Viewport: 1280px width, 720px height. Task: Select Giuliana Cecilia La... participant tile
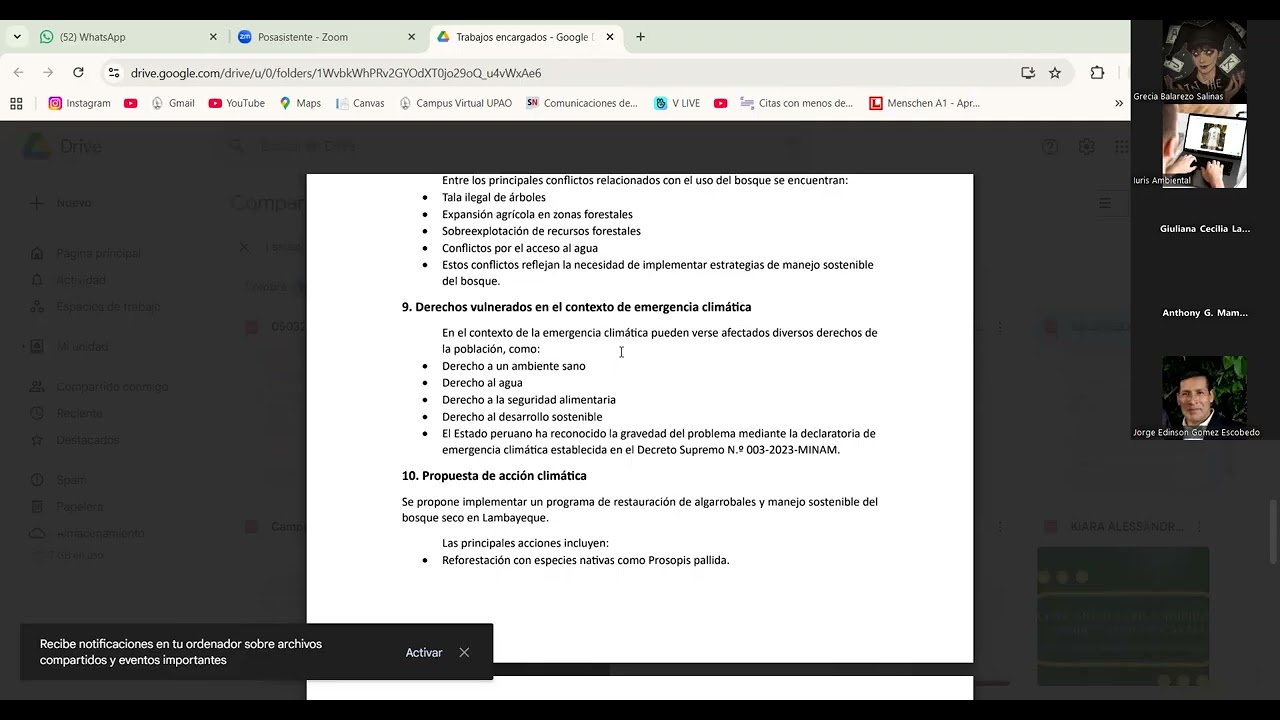coord(1204,229)
